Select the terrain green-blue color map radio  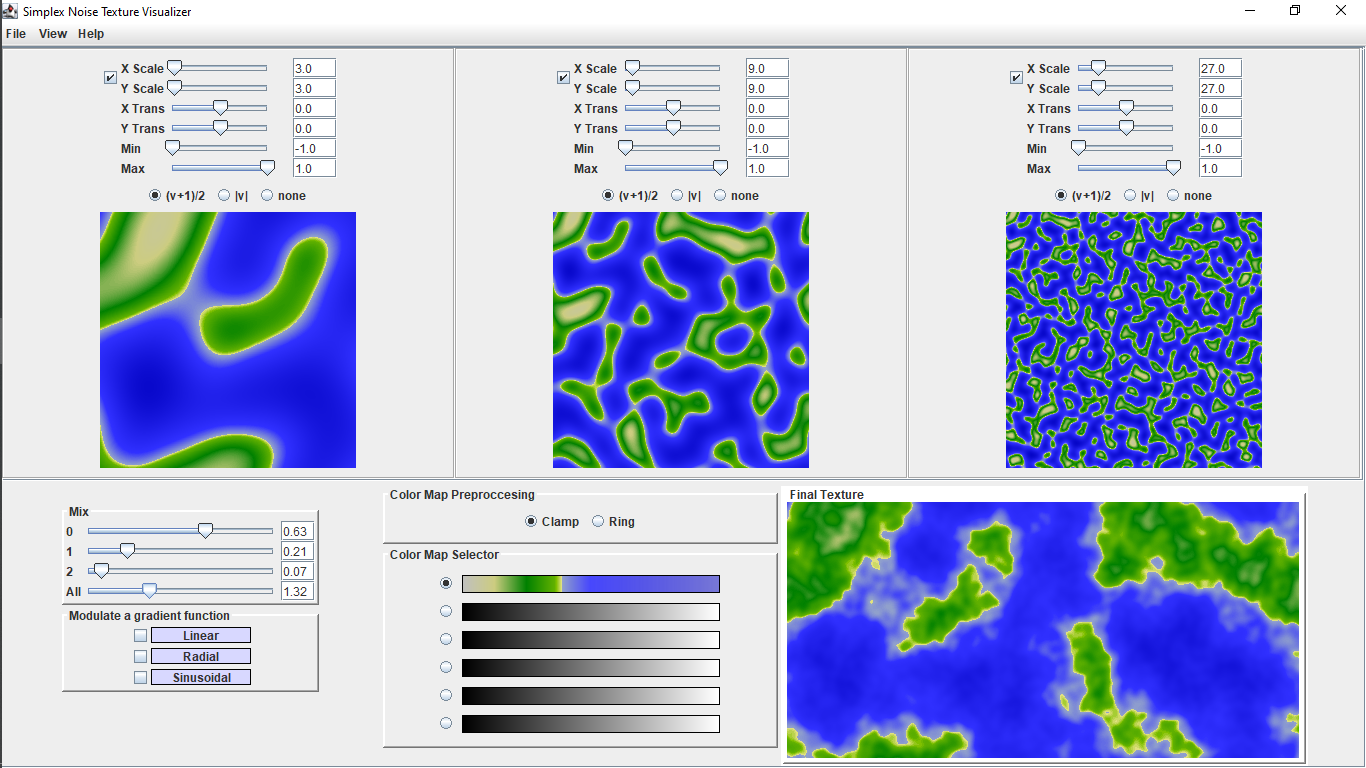coord(446,584)
